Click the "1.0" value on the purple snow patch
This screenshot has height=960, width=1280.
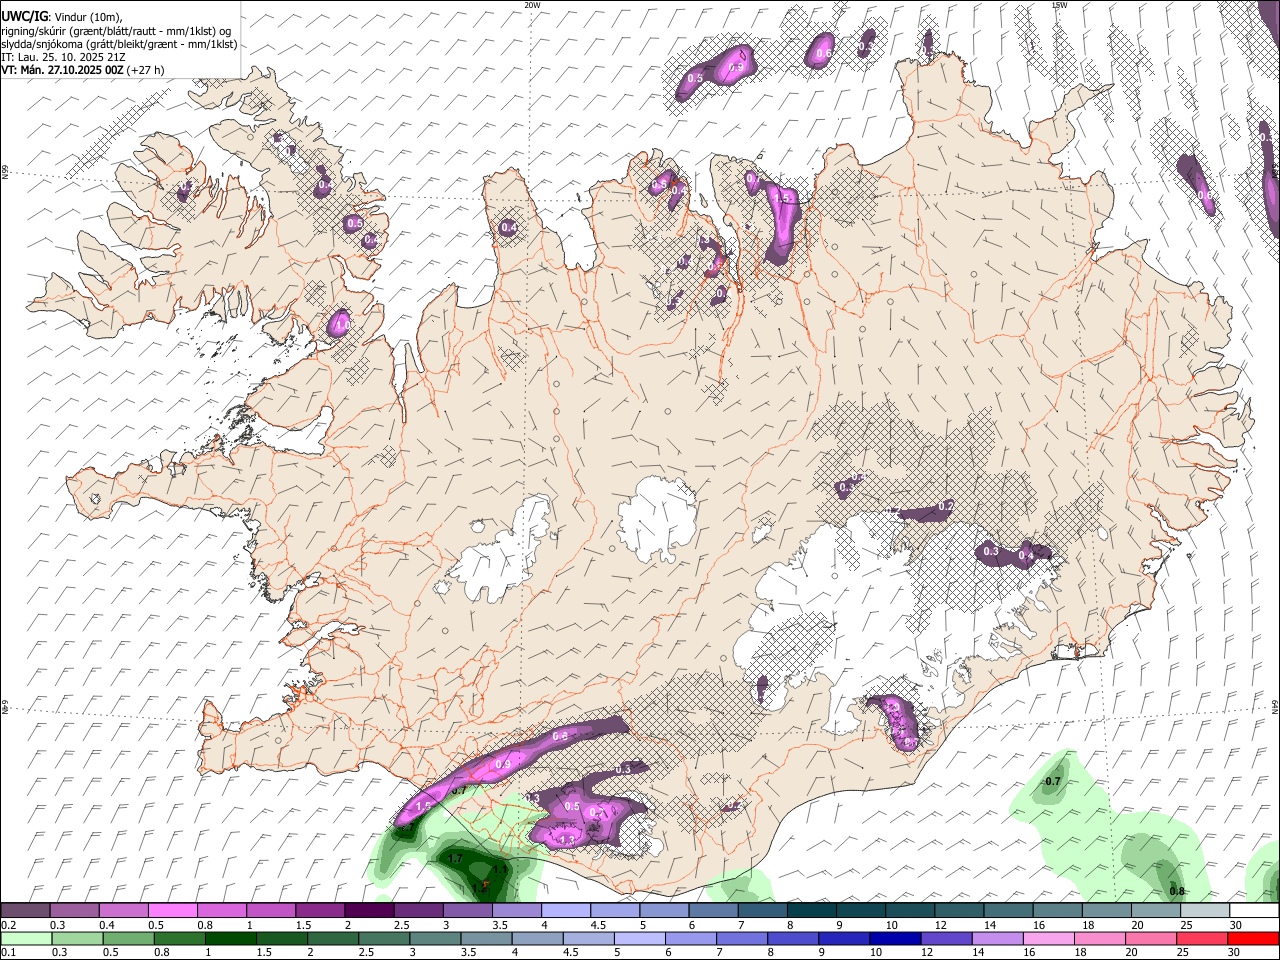pos(341,325)
